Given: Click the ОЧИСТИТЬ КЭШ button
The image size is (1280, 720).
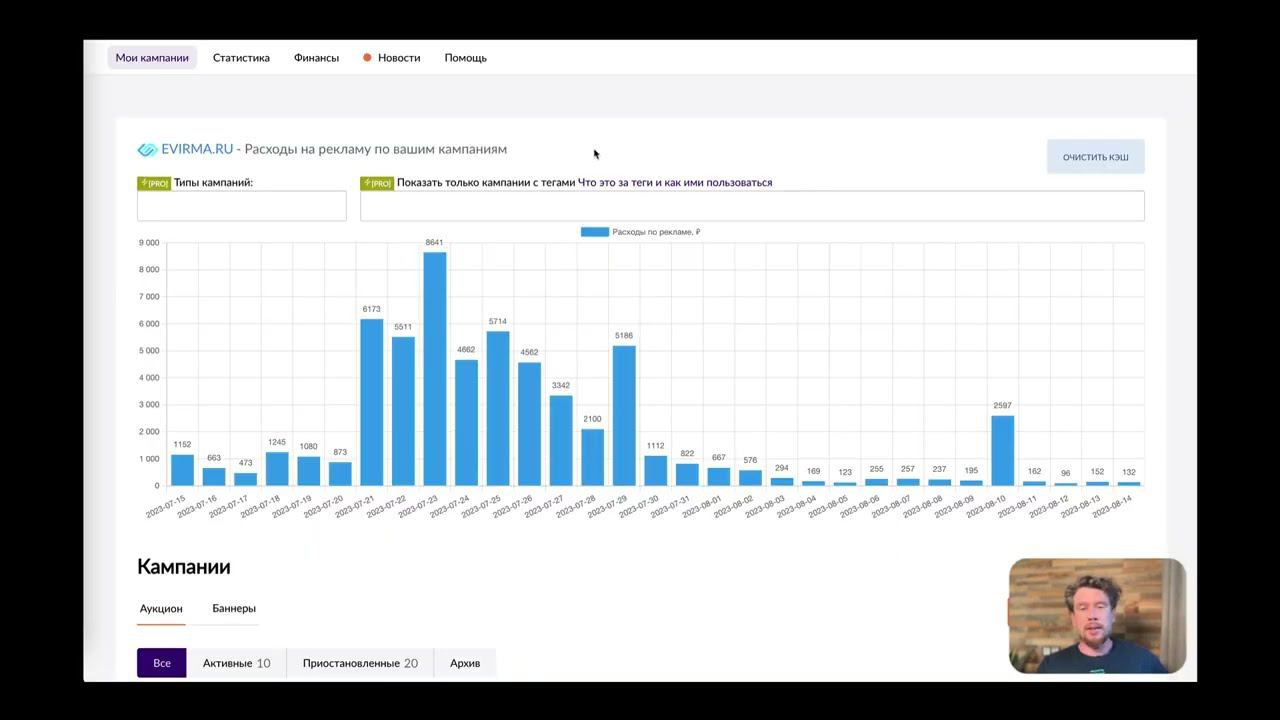Looking at the screenshot, I should (1096, 157).
